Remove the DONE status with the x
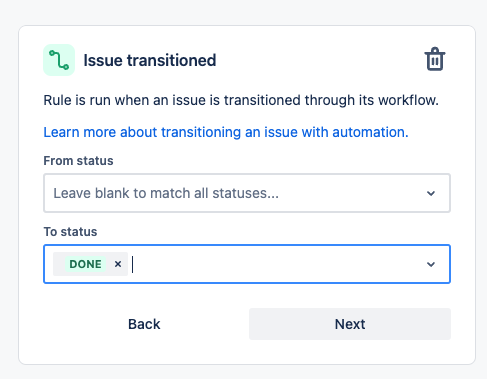487x379 pixels. click(118, 264)
